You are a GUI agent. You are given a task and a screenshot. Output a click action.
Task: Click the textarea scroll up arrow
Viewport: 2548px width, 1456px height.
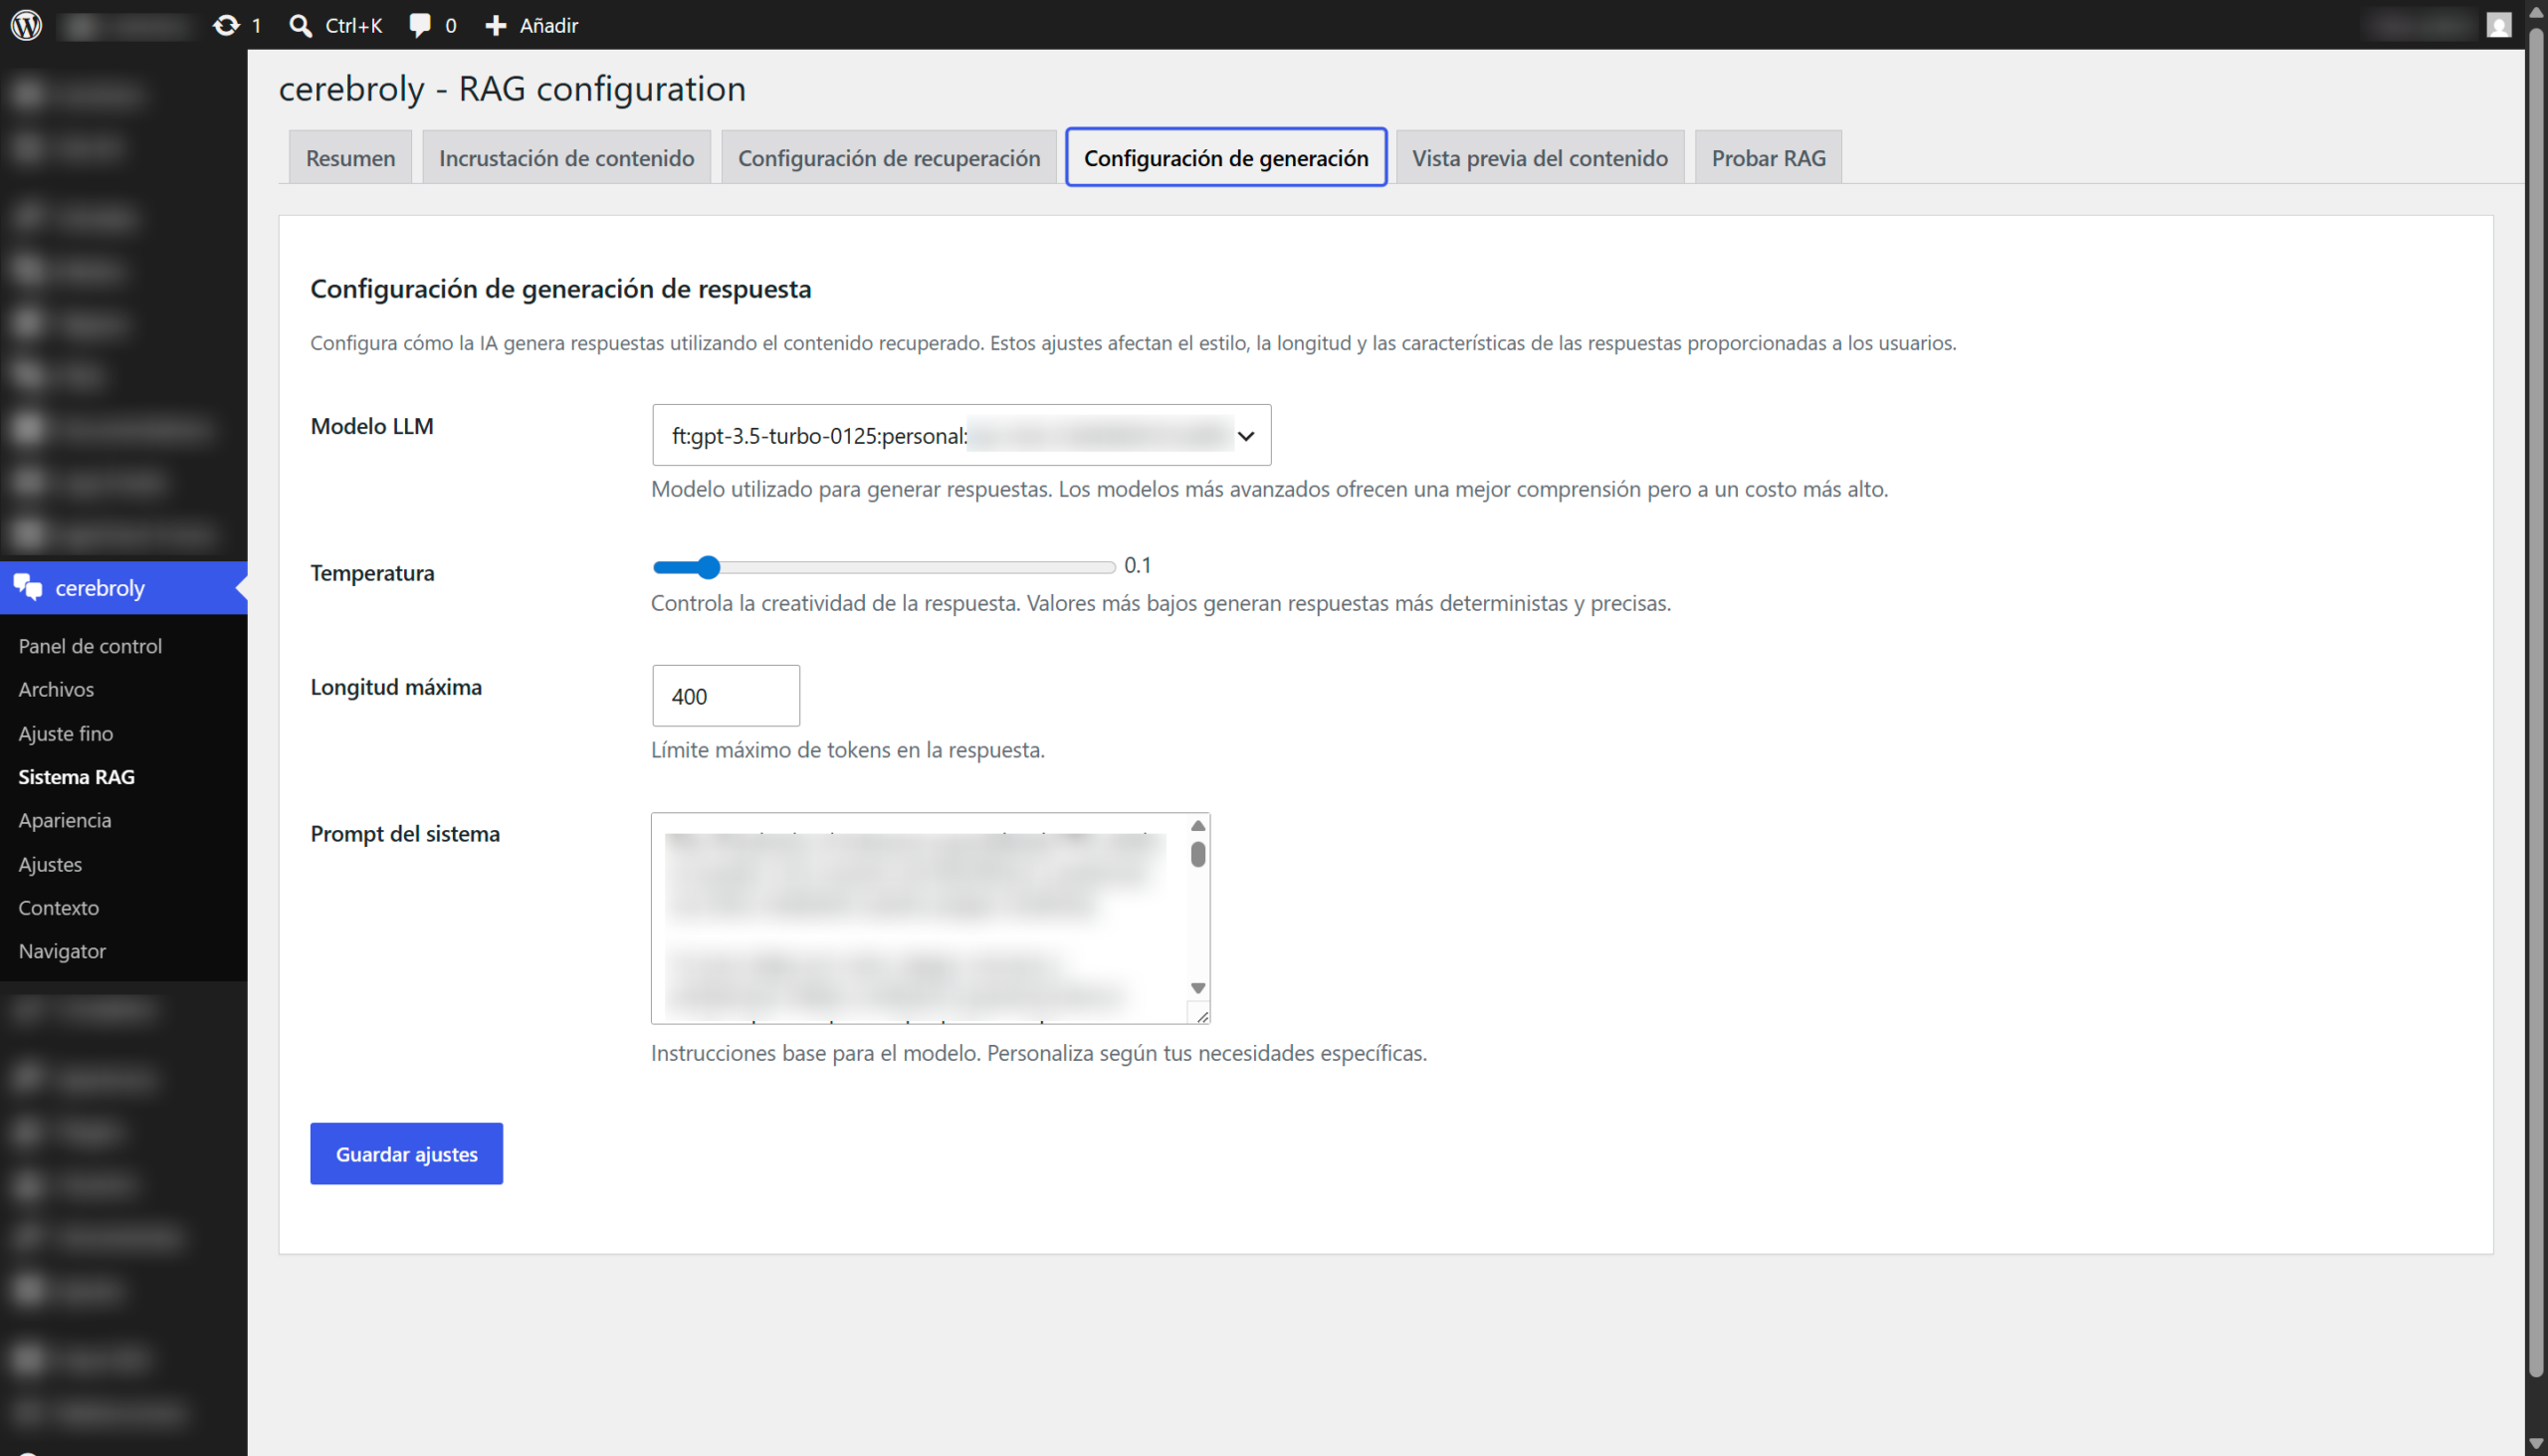(x=1198, y=826)
